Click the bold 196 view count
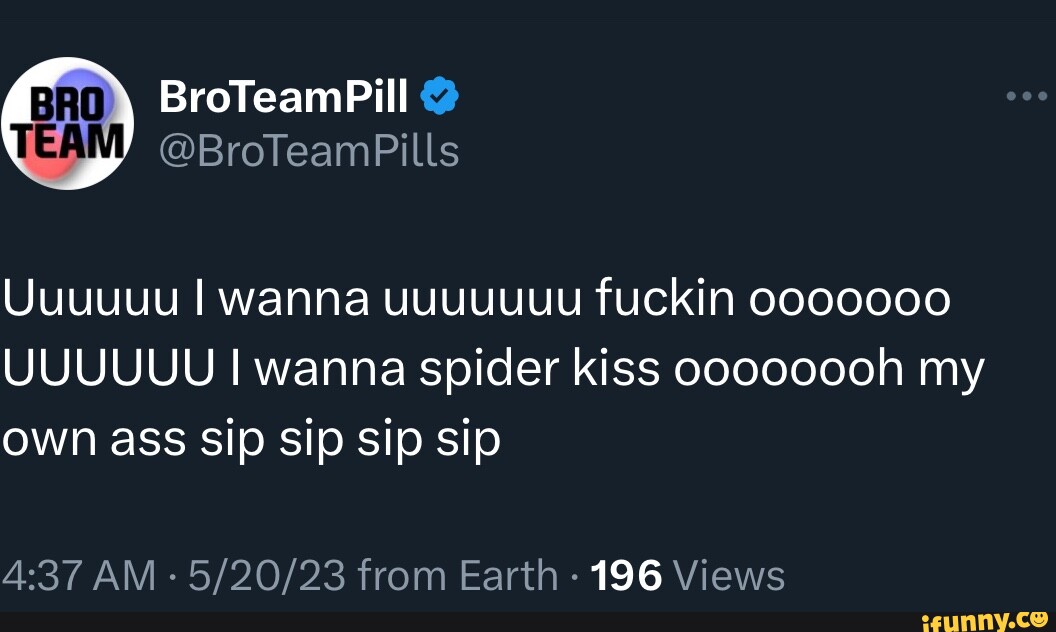The image size is (1056, 632). click(627, 576)
